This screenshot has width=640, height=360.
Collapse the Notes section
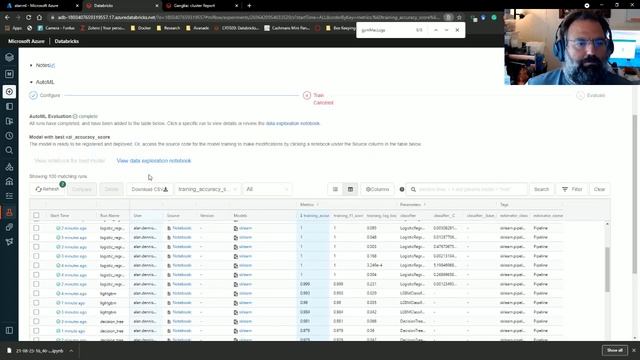[31, 65]
